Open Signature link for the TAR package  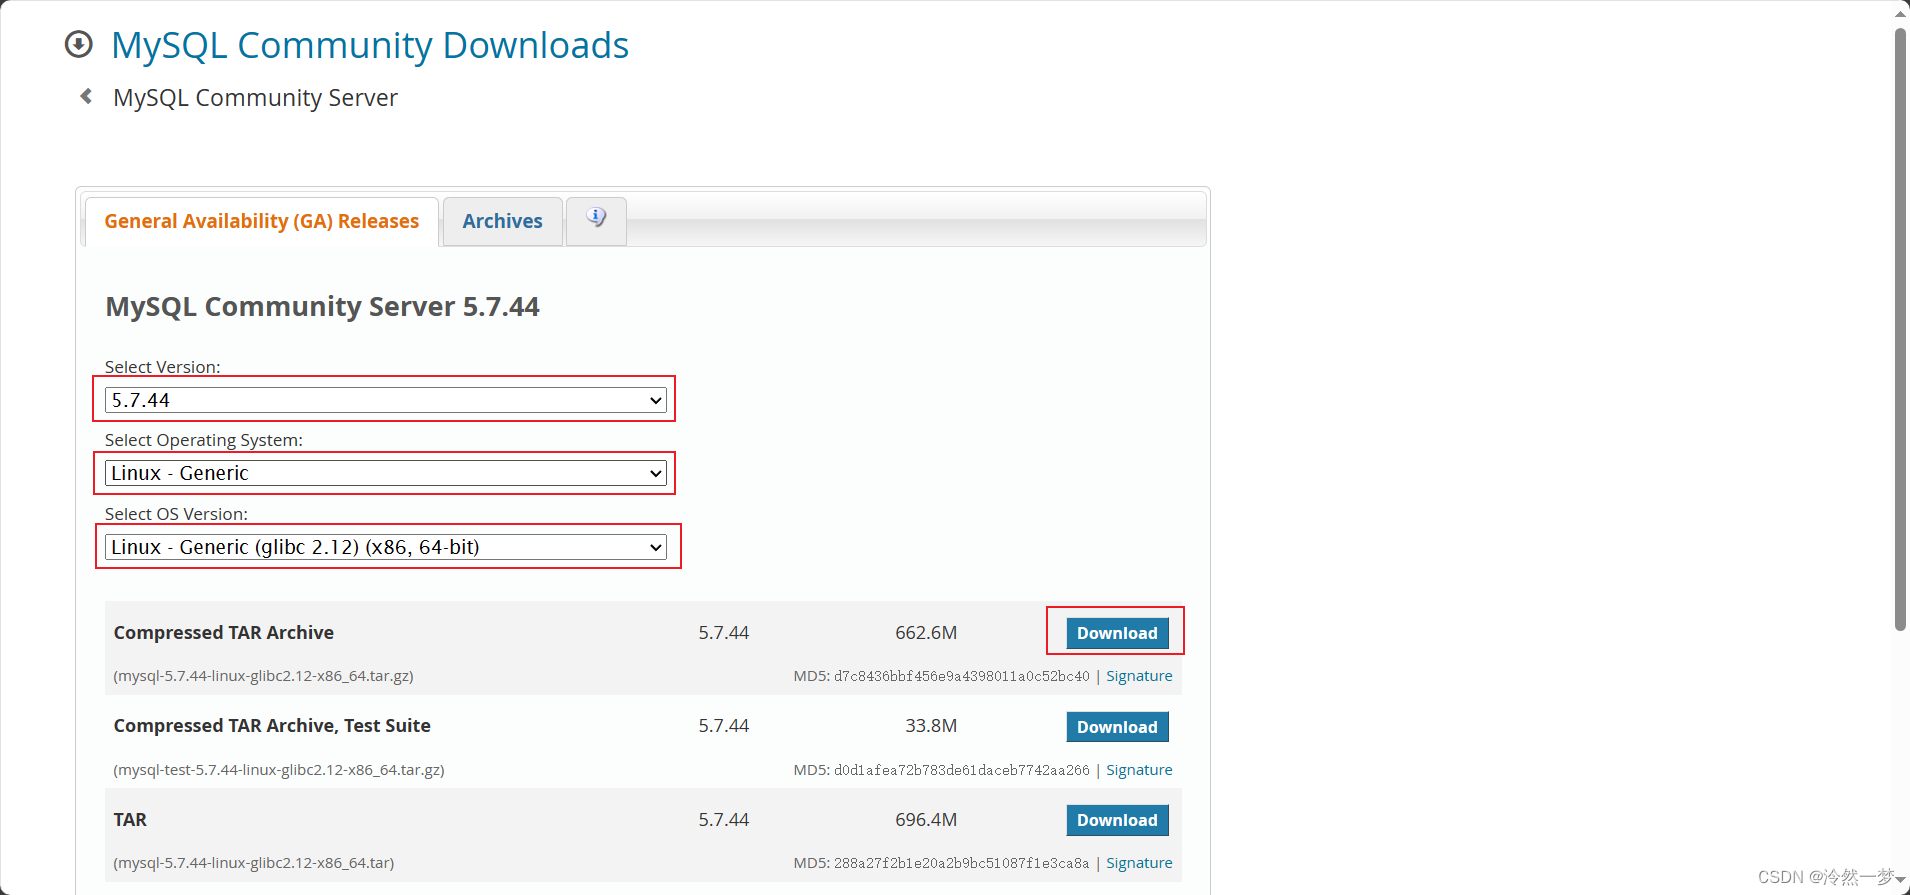coord(1139,863)
